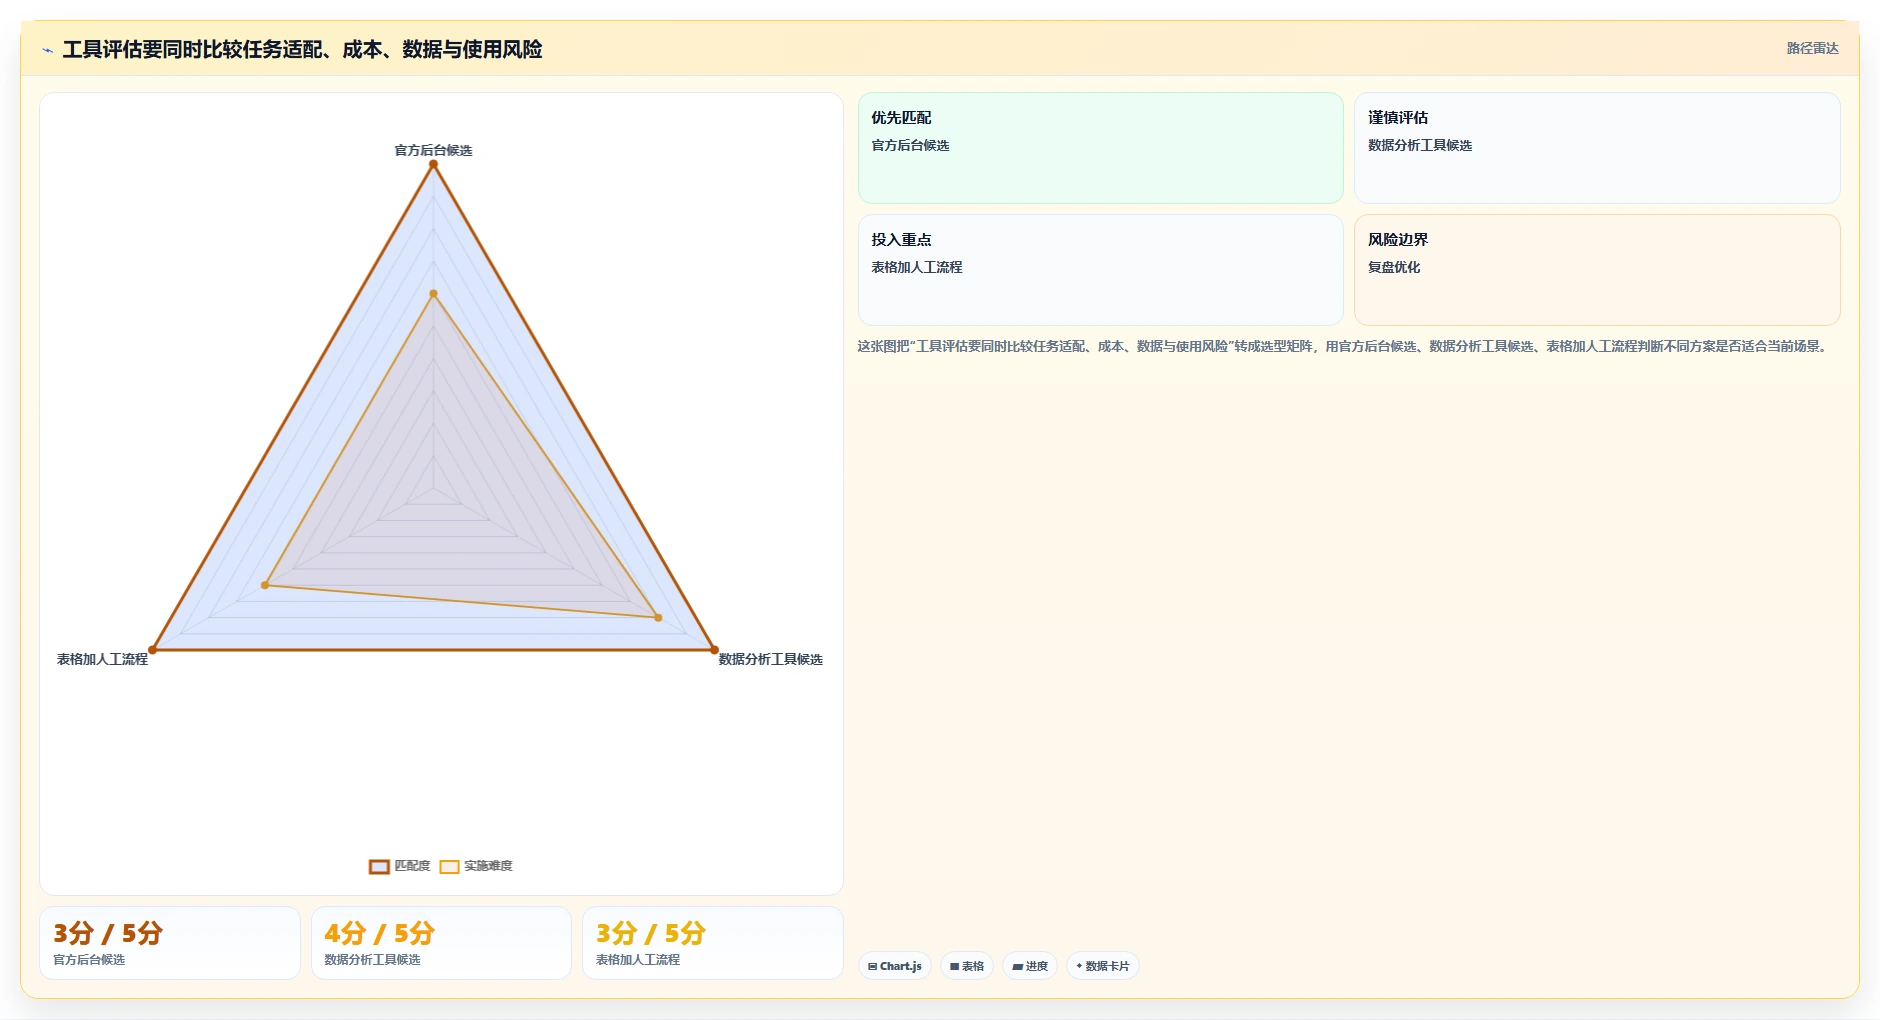
Task: Click the 实施难度 point on 表格加人工流程 axis
Action: pos(265,585)
